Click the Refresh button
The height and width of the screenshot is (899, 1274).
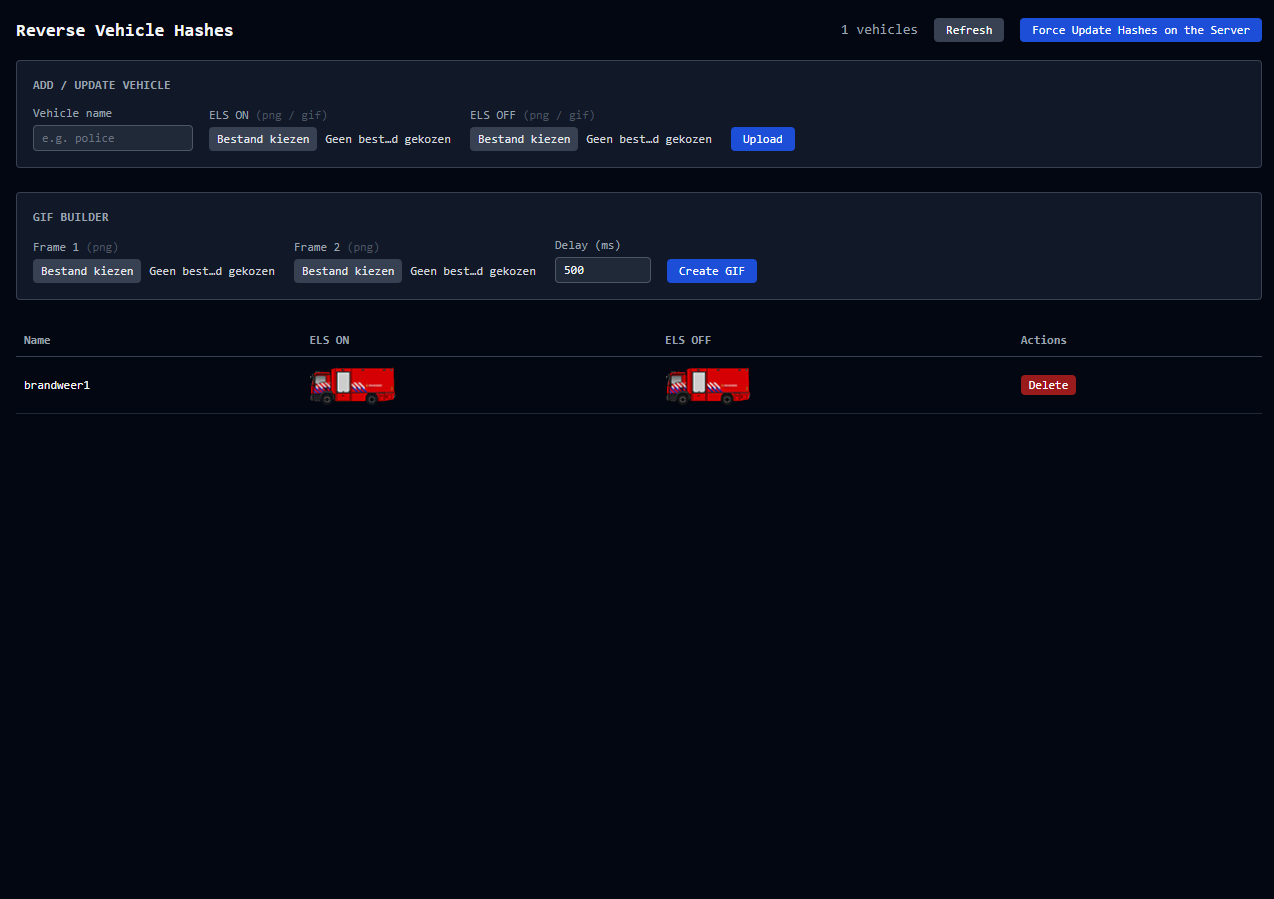tap(968, 30)
